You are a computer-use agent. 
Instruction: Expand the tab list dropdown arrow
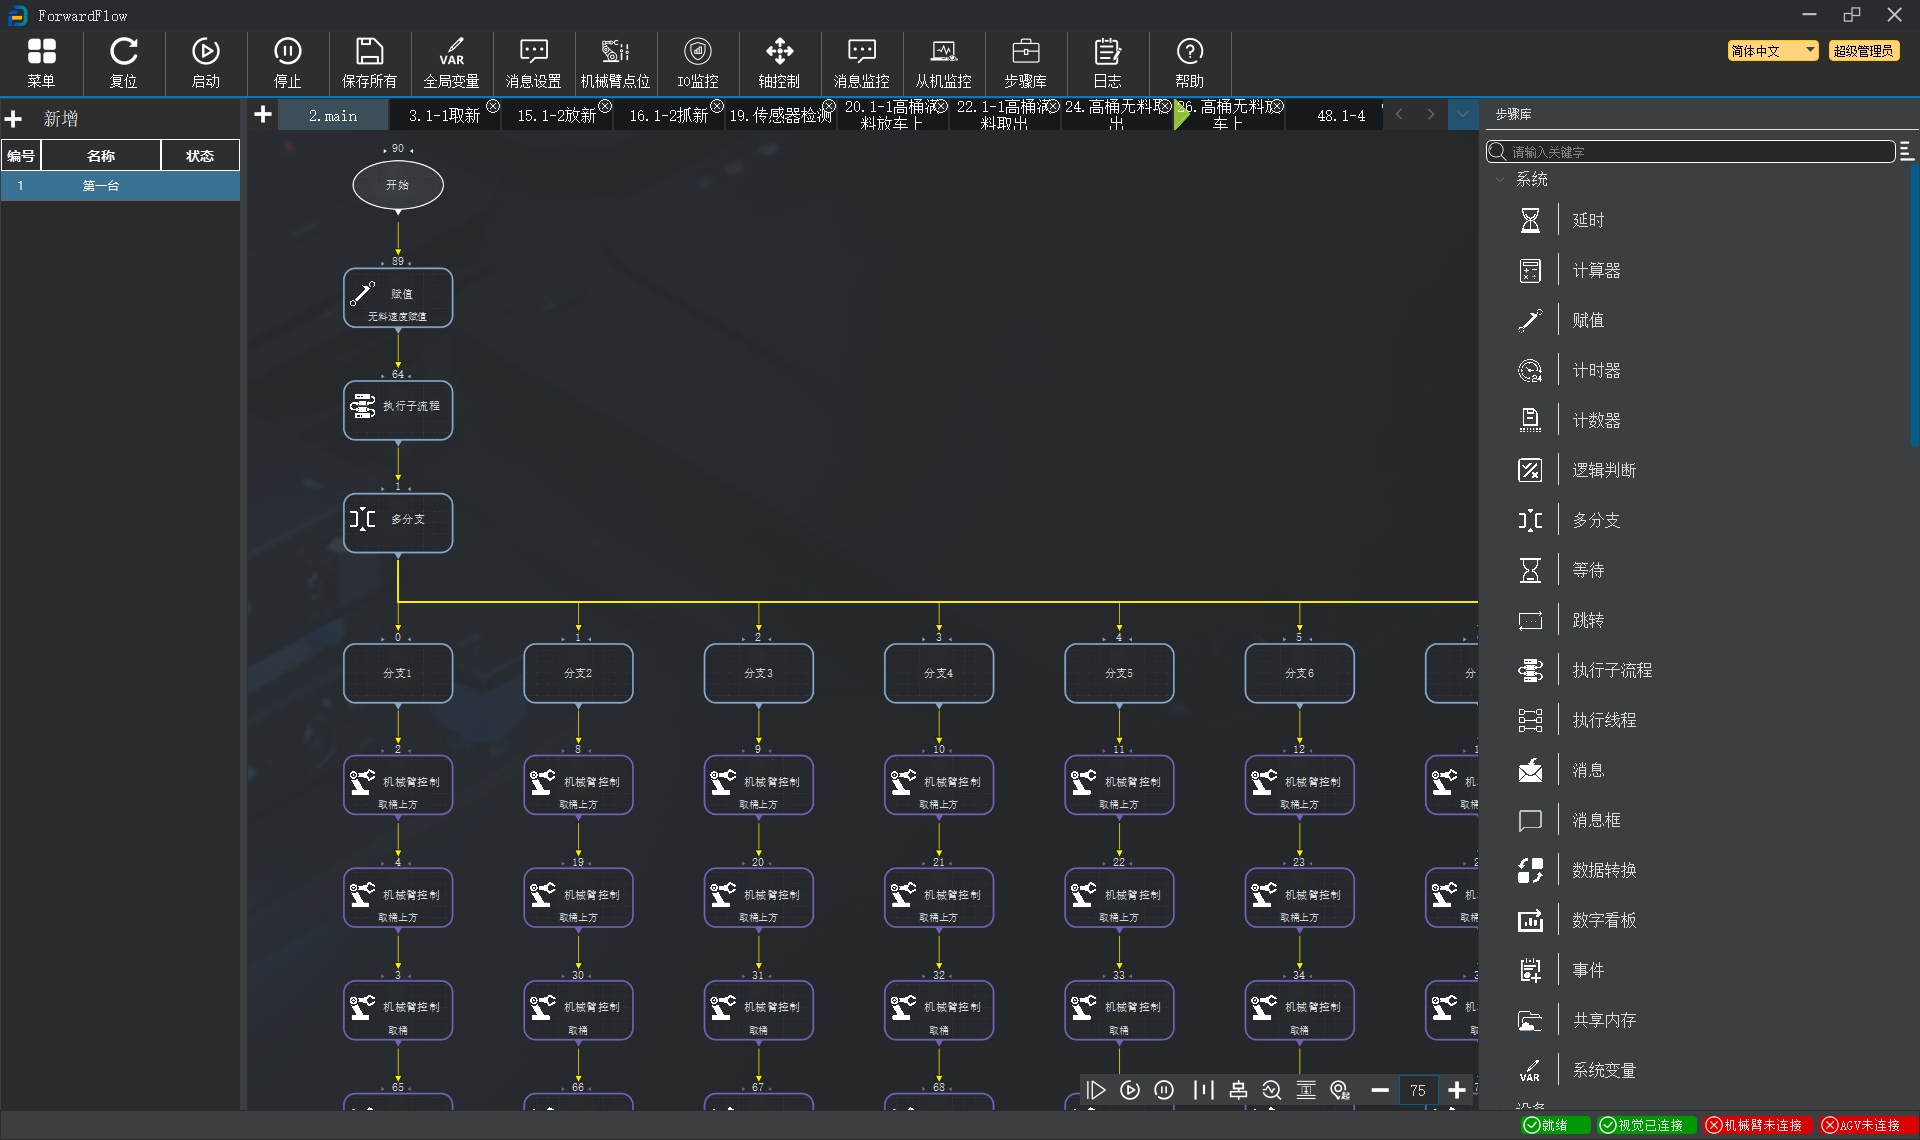[x=1463, y=114]
